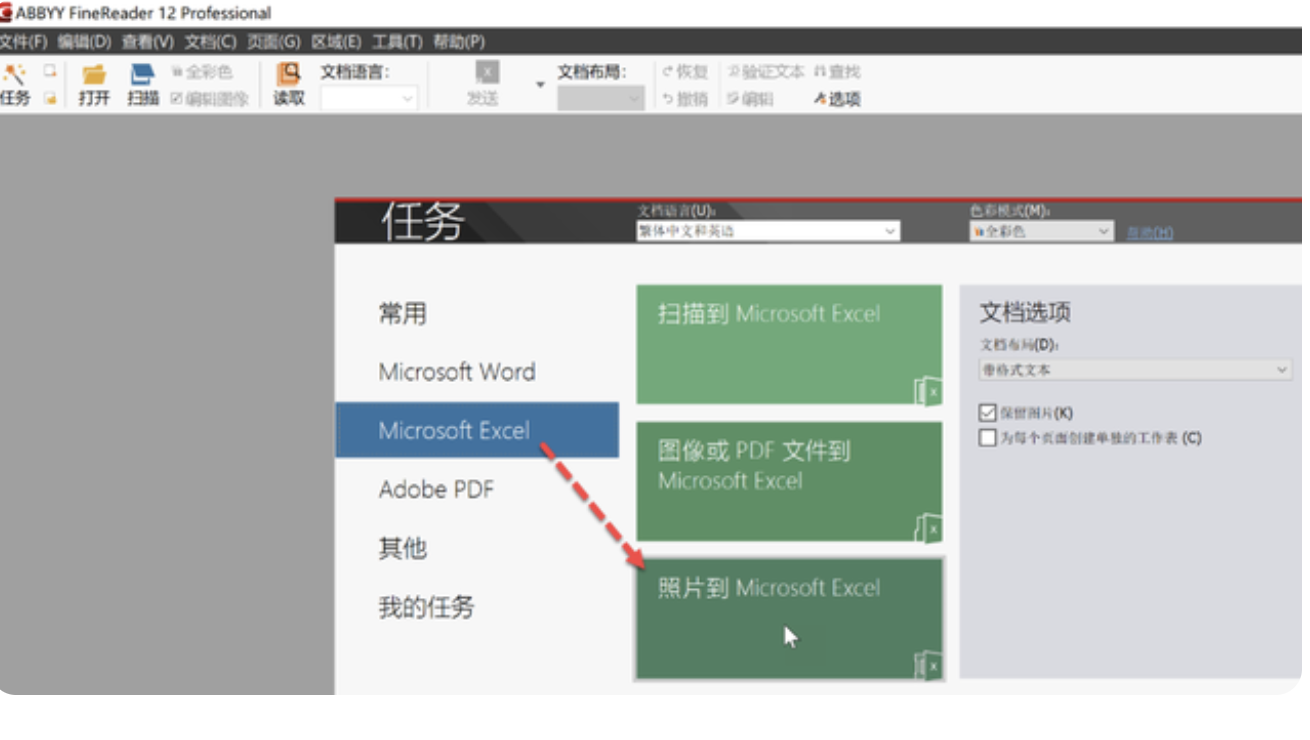Open the 文档布局(D) dropdown in 文档选项

[x=1135, y=370]
